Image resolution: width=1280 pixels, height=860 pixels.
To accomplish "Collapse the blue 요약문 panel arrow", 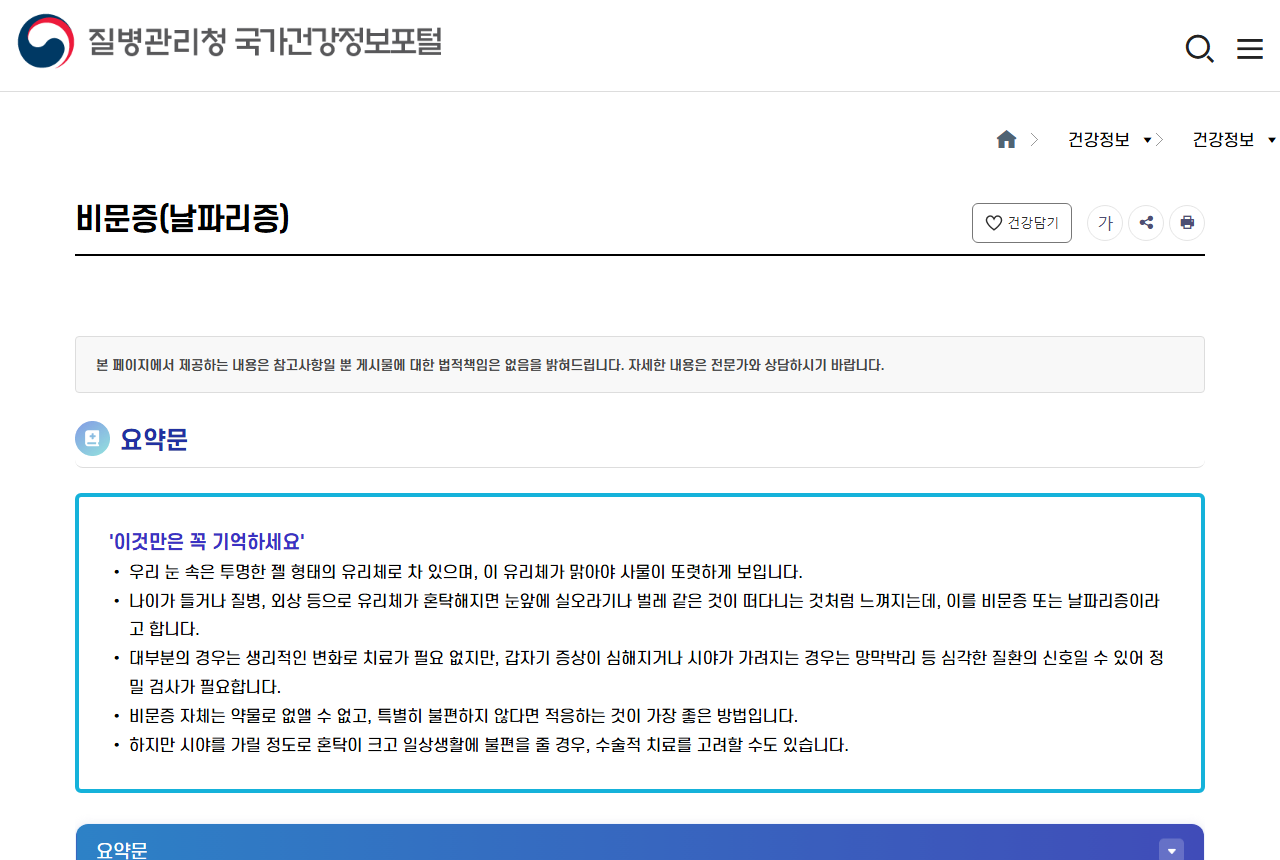I will pyautogui.click(x=1171, y=850).
